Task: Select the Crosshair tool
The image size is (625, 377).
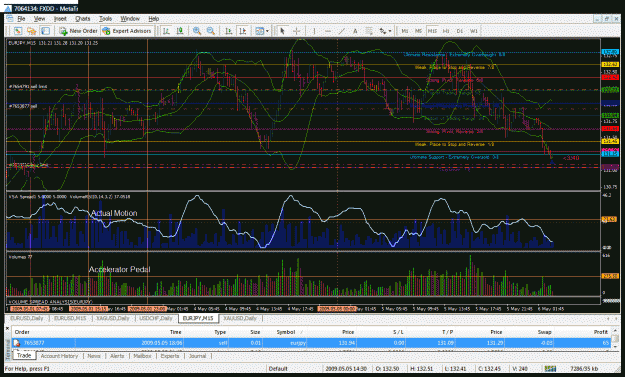Action: pos(297,31)
